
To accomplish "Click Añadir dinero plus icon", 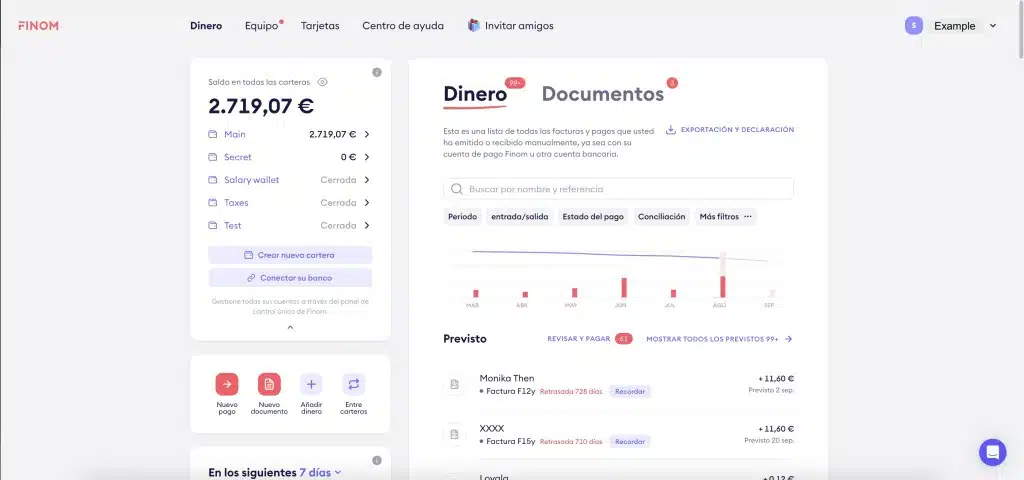I will tap(311, 385).
